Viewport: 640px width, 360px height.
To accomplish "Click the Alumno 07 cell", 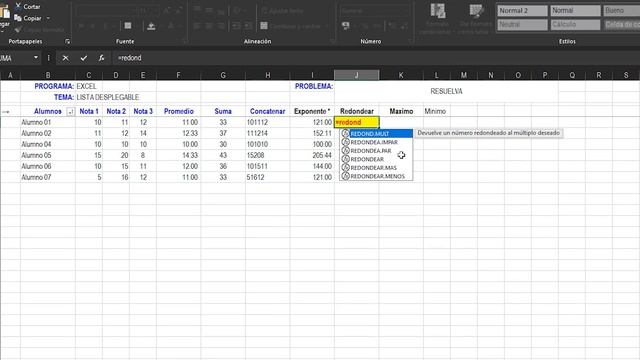I will (x=48, y=177).
